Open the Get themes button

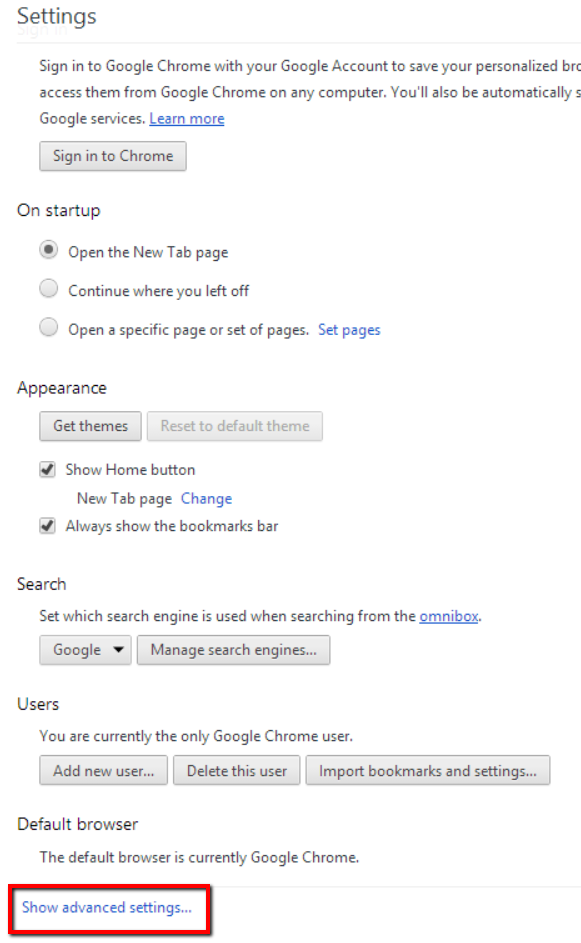(x=90, y=426)
